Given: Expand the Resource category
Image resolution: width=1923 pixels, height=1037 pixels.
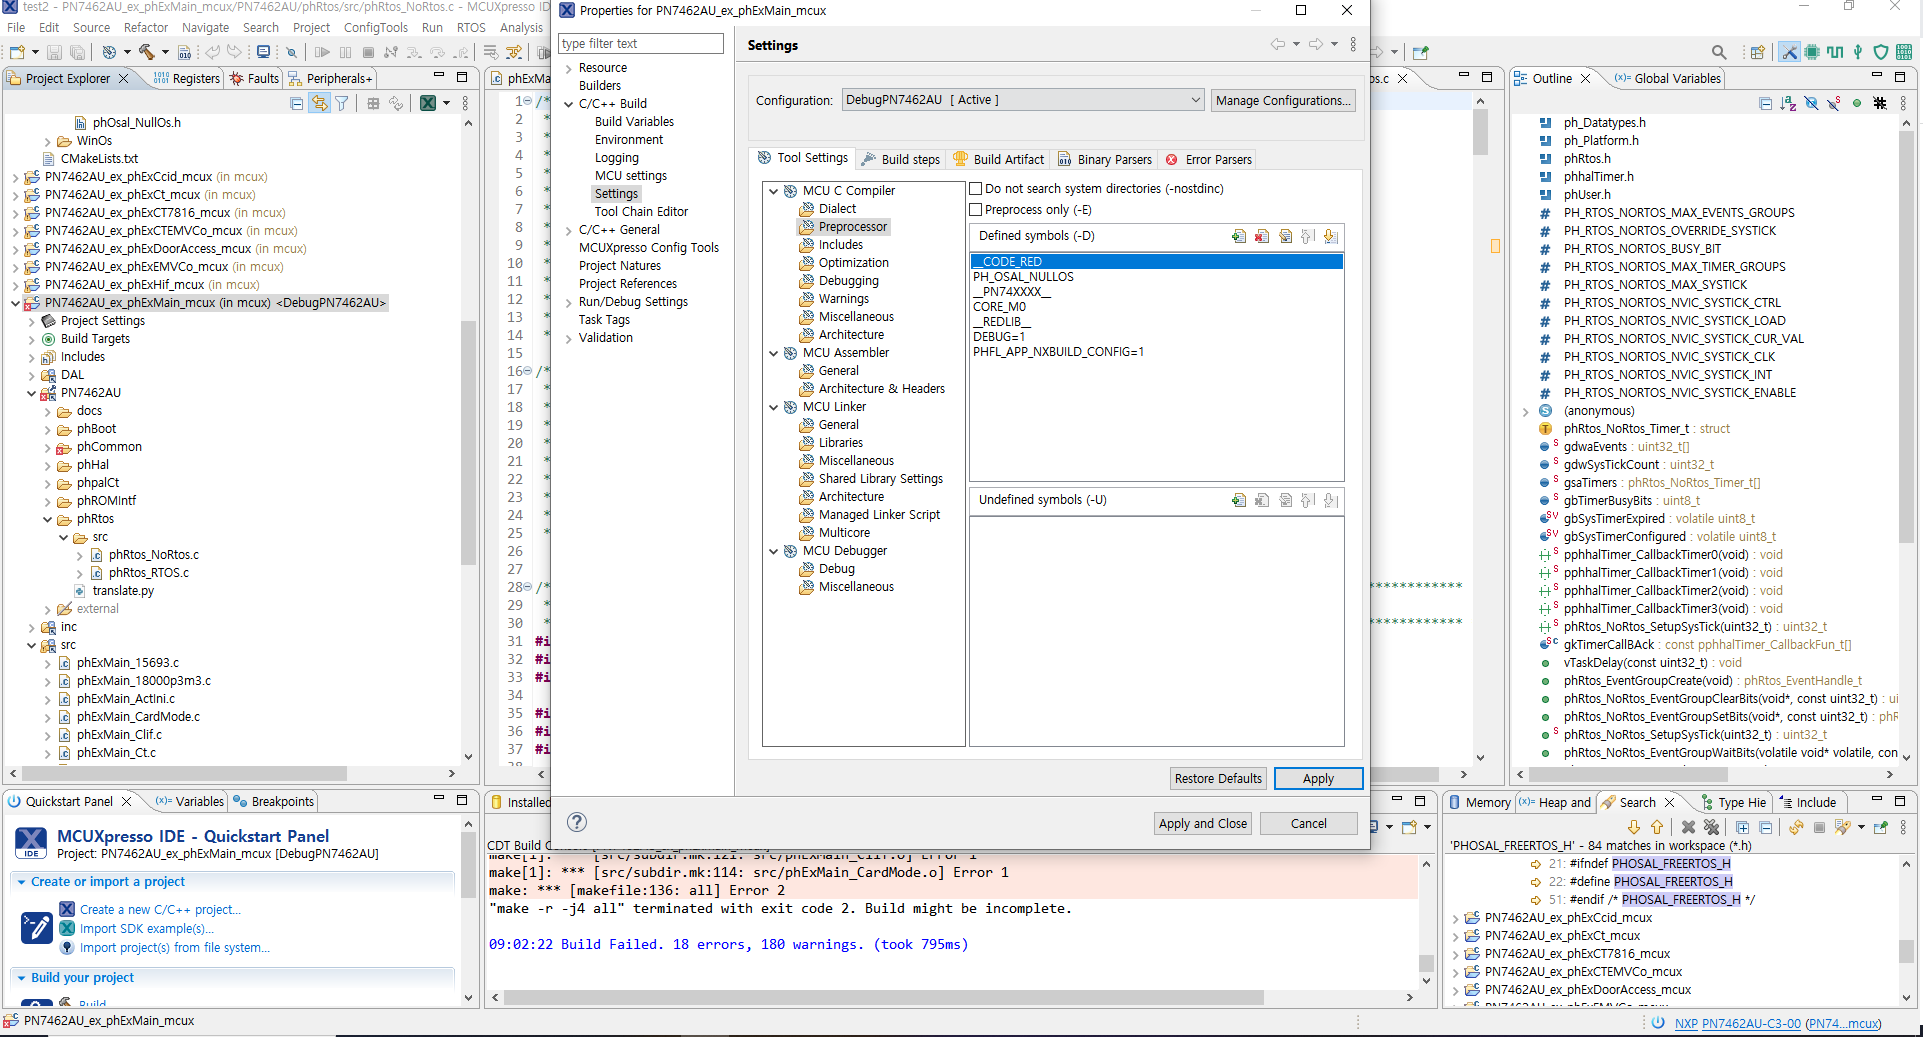Looking at the screenshot, I should click(569, 68).
